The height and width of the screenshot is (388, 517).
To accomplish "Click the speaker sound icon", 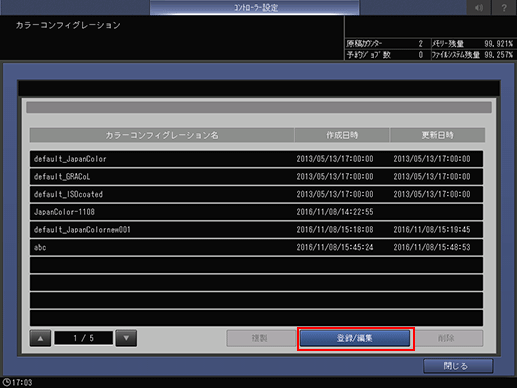I will coord(479,7).
